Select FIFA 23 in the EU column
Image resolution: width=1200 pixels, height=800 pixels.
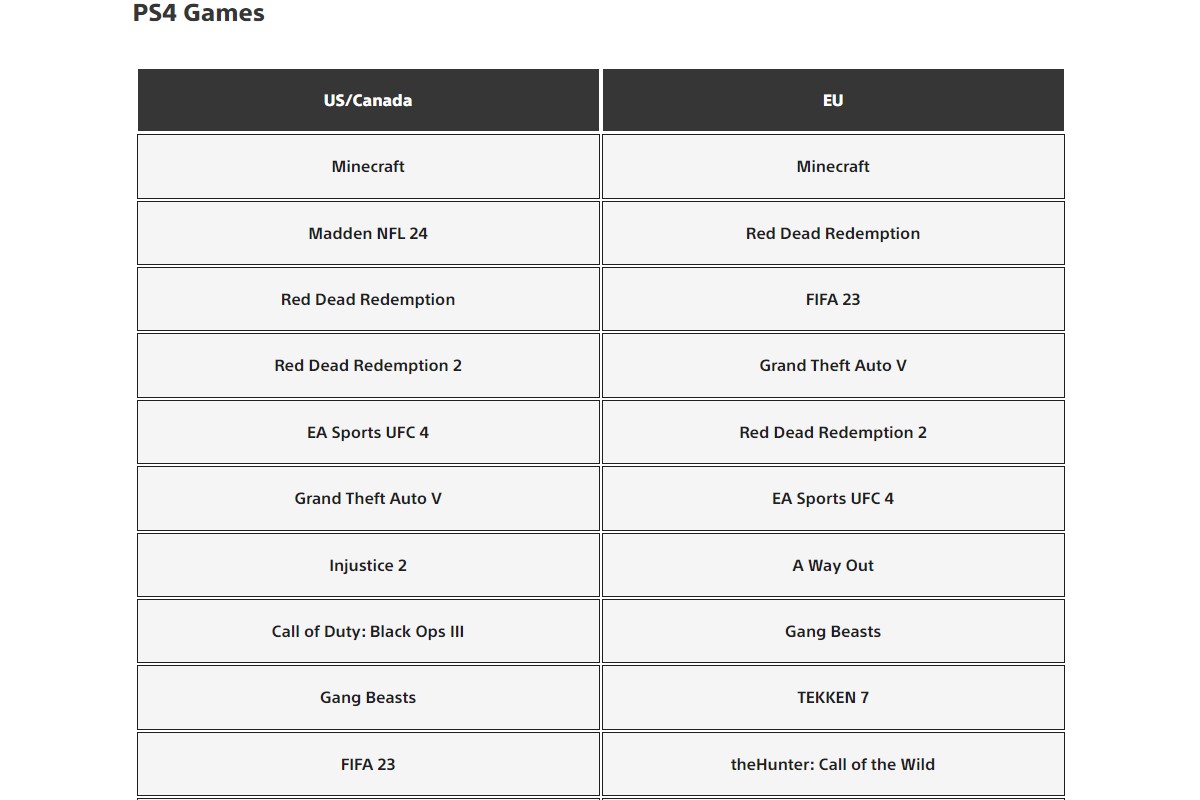pos(833,299)
